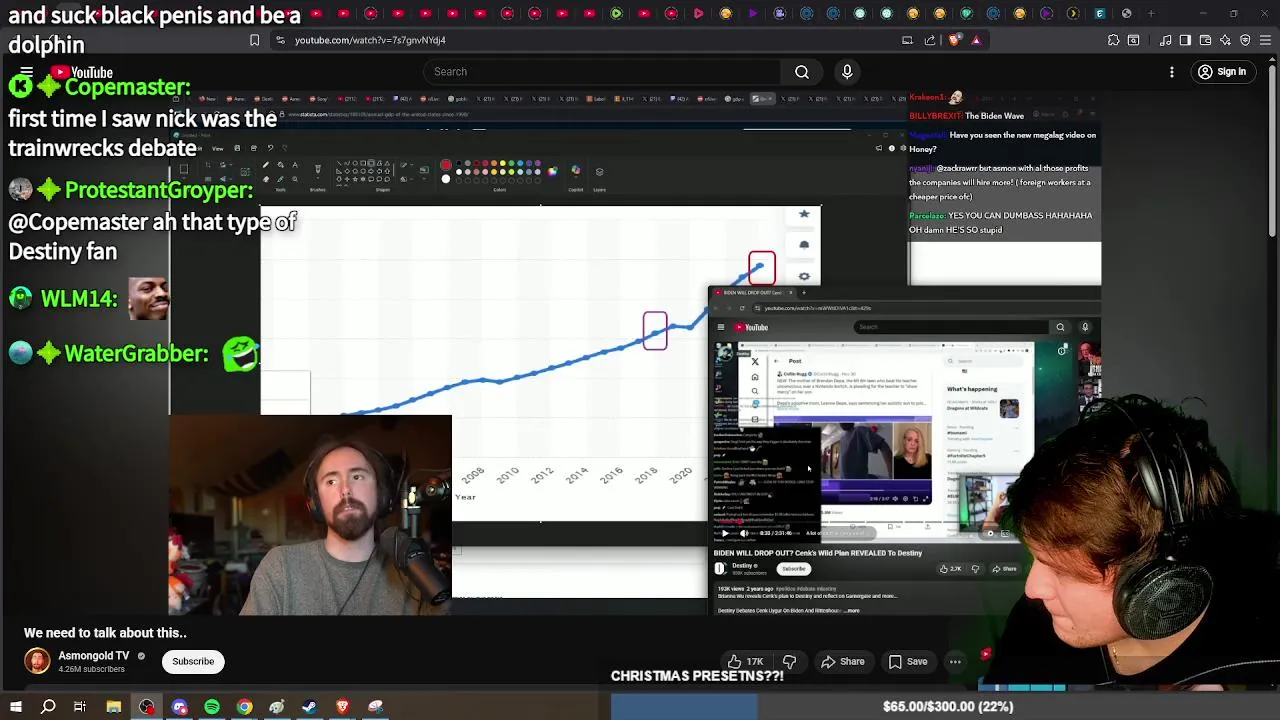Open Windows Start menu
Screen dimensions: 1280x720
[15, 707]
